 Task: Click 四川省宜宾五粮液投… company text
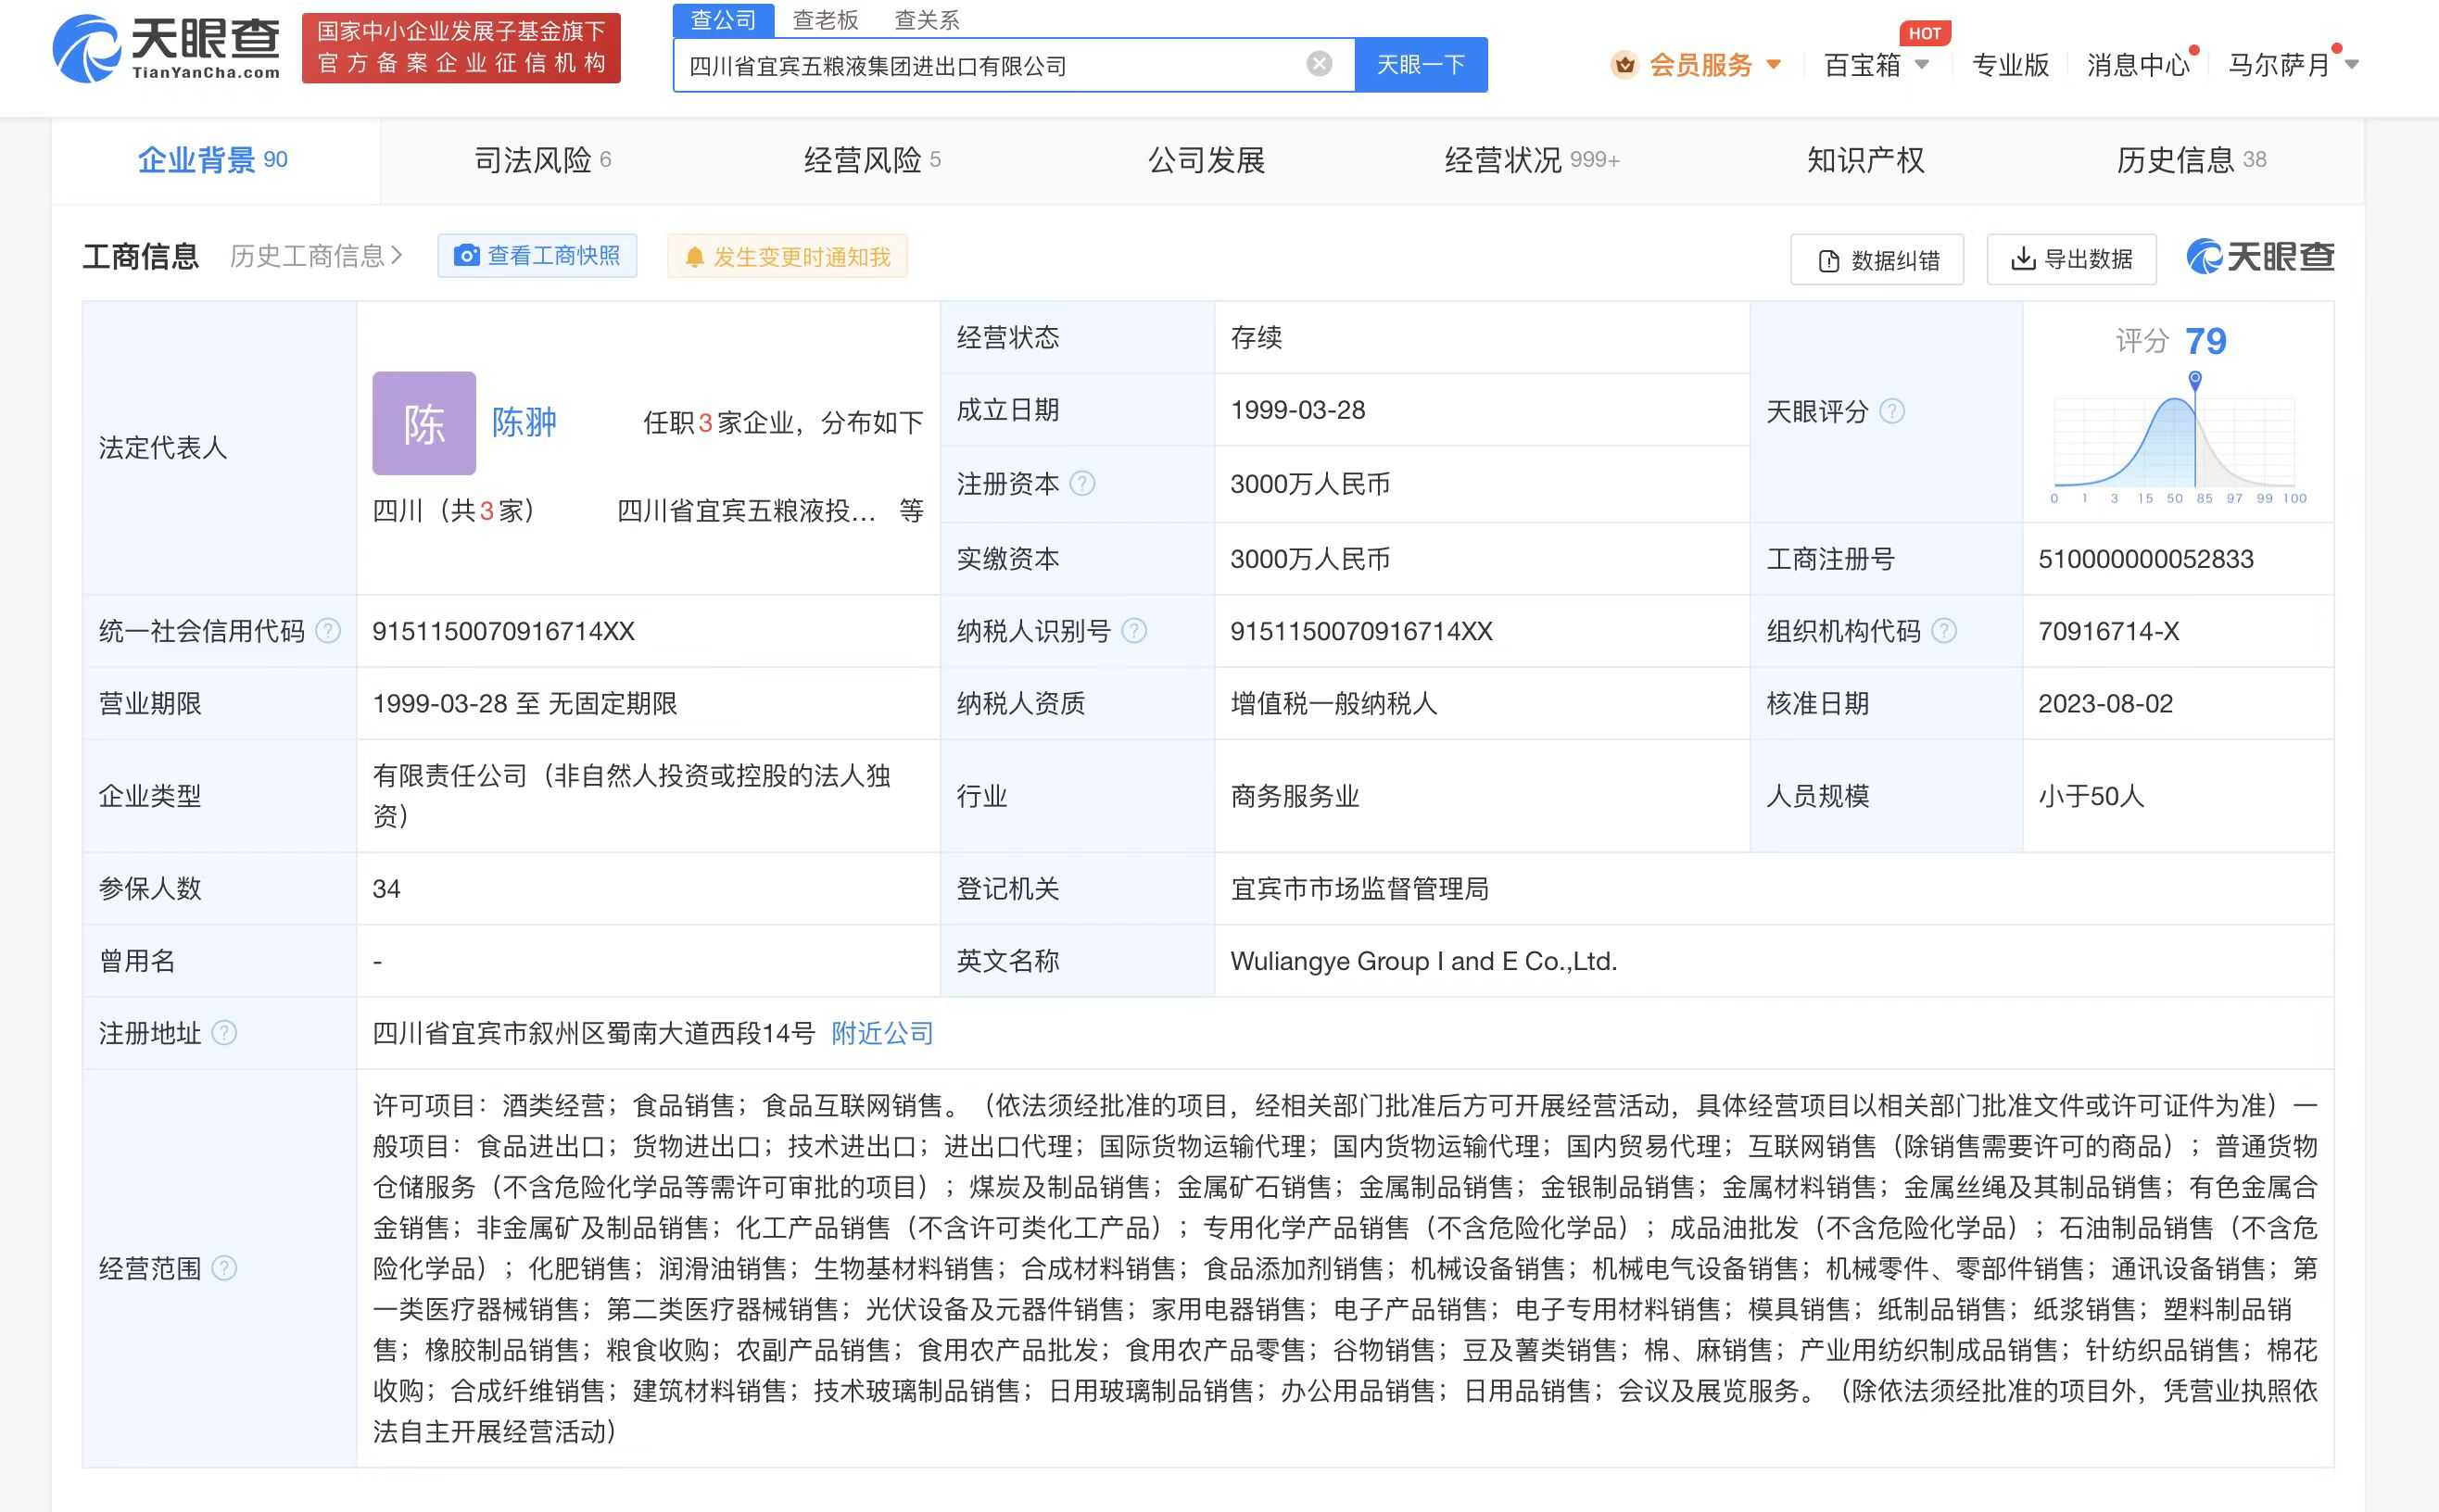746,511
